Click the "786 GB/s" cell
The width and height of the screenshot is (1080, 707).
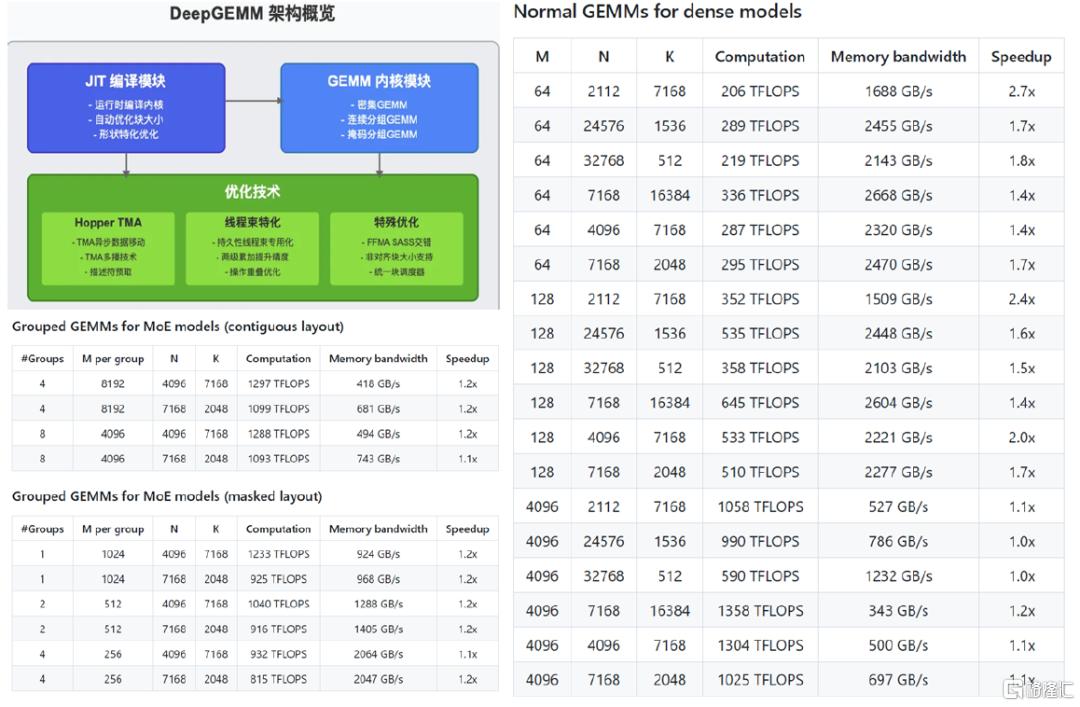click(898, 541)
